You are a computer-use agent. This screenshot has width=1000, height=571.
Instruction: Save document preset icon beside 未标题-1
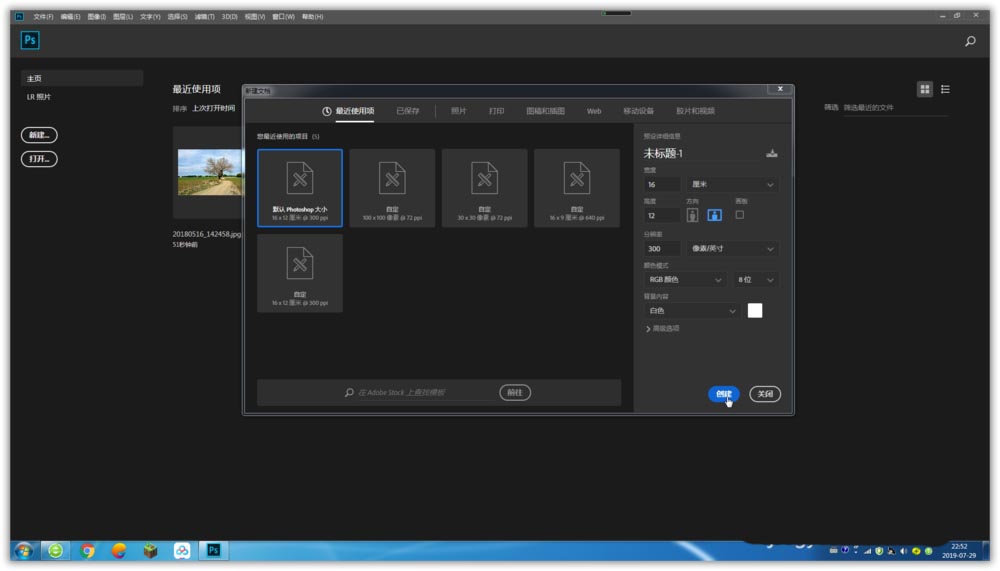(772, 153)
